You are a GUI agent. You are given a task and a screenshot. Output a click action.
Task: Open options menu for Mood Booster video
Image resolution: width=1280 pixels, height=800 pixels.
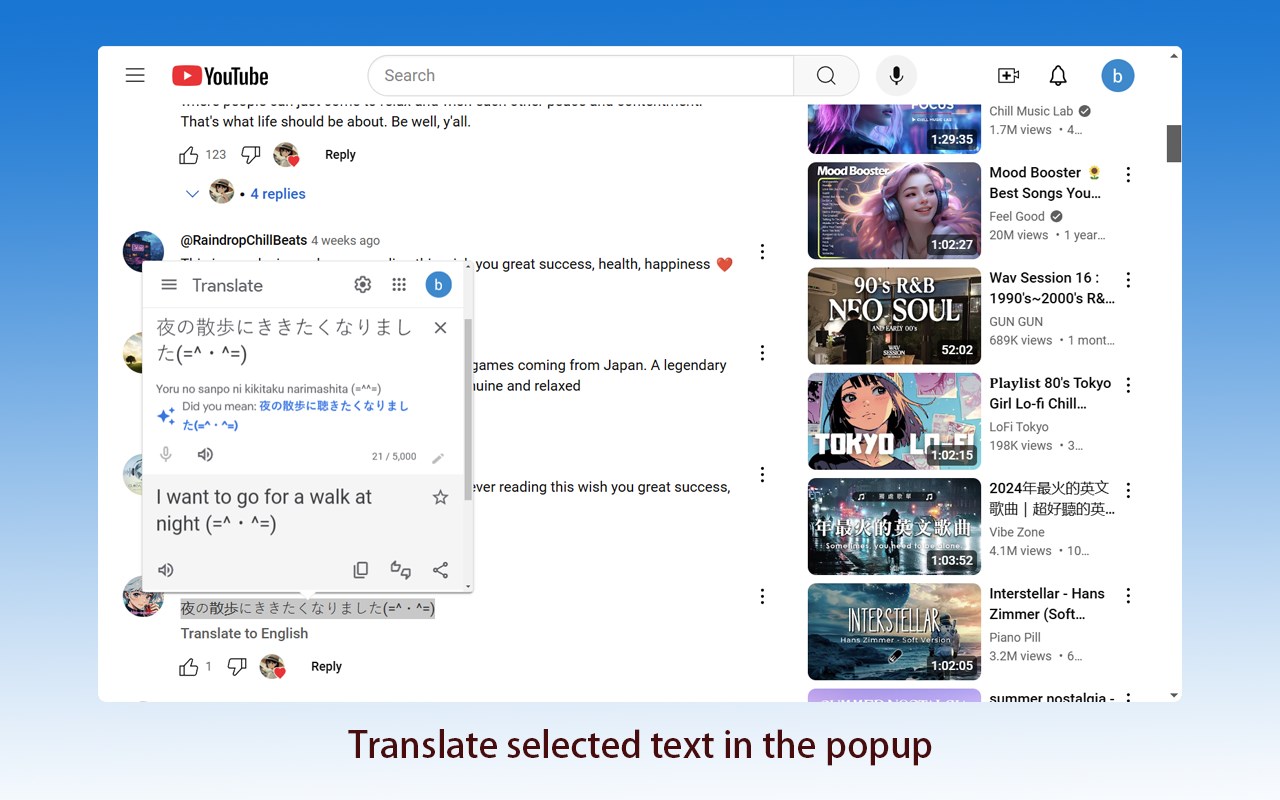pos(1128,174)
